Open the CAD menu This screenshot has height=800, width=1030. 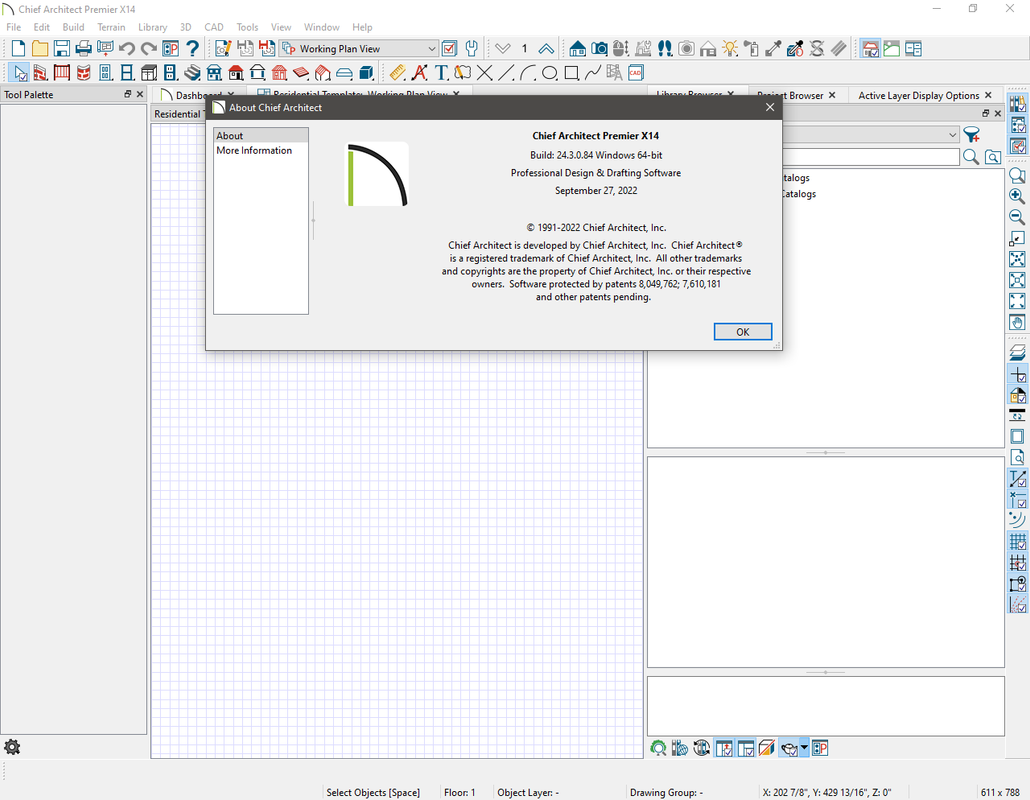[x=214, y=27]
